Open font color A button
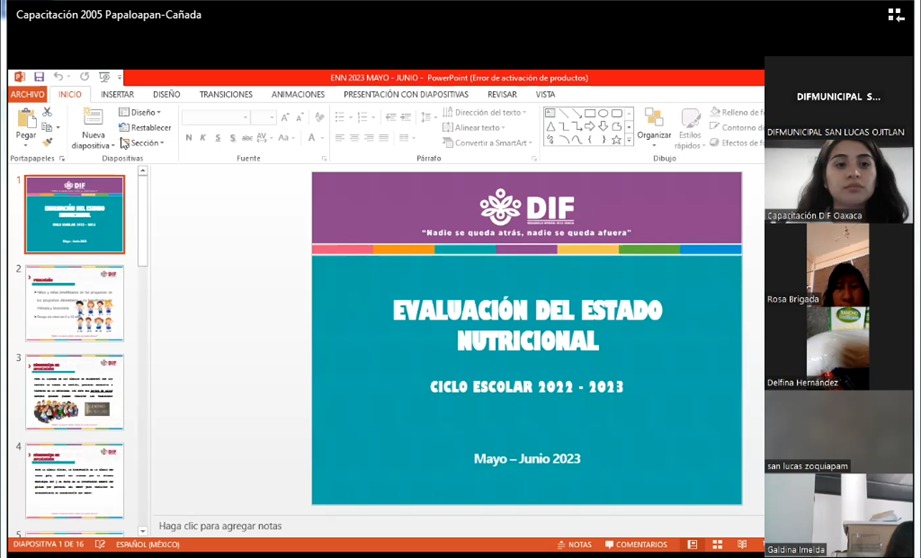This screenshot has width=921, height=558. 312,138
